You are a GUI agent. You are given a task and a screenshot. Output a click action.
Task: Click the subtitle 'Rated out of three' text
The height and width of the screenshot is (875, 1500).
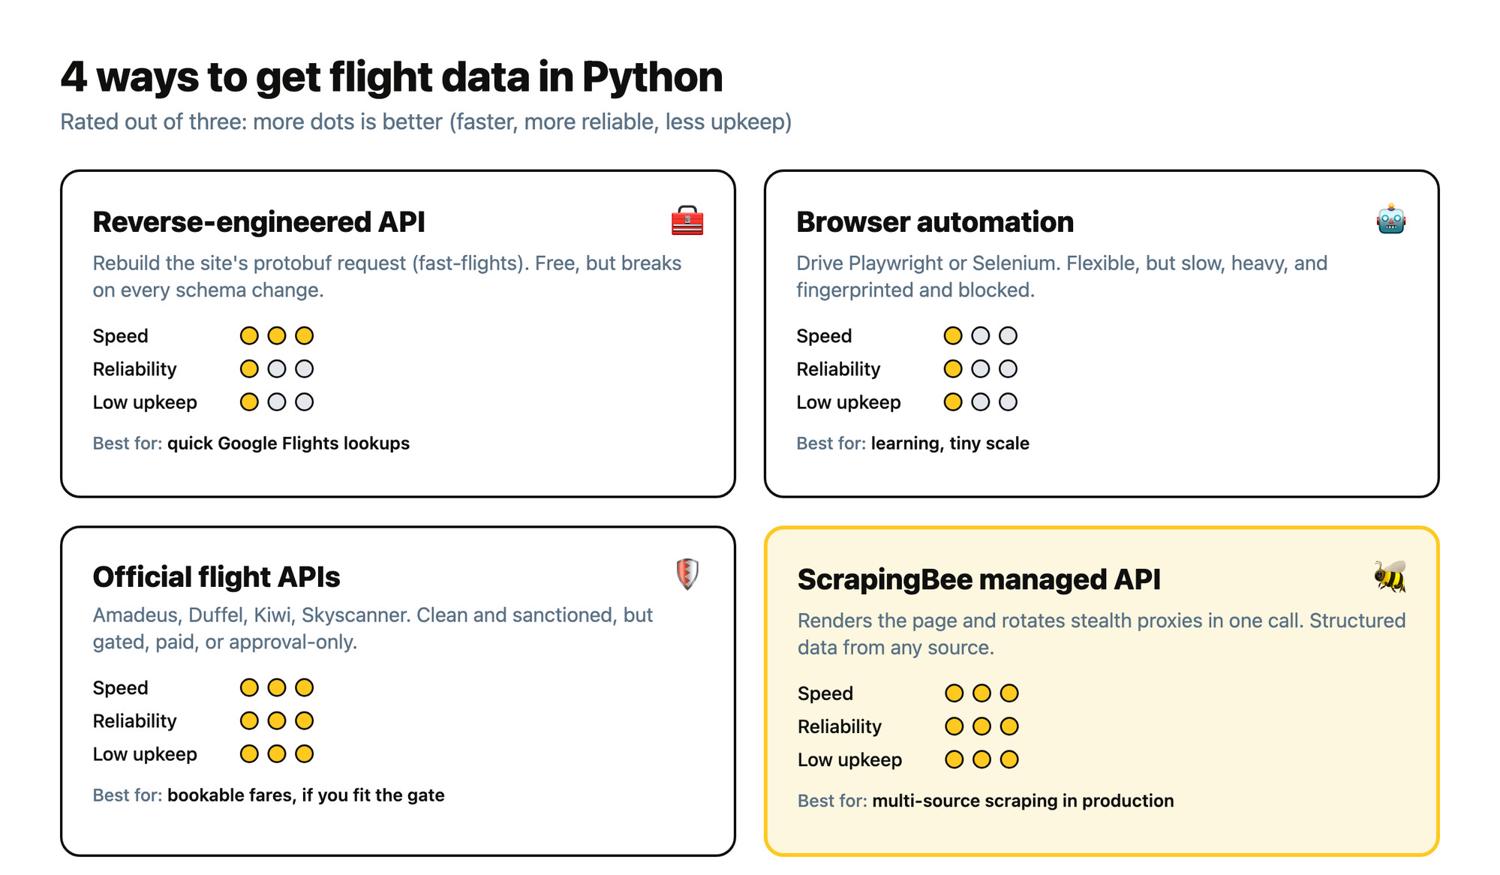(x=426, y=122)
